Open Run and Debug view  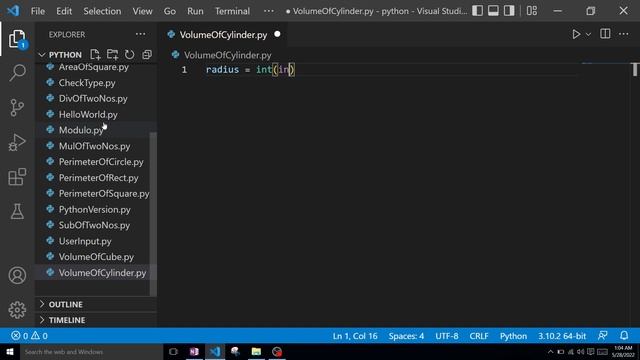point(17,142)
